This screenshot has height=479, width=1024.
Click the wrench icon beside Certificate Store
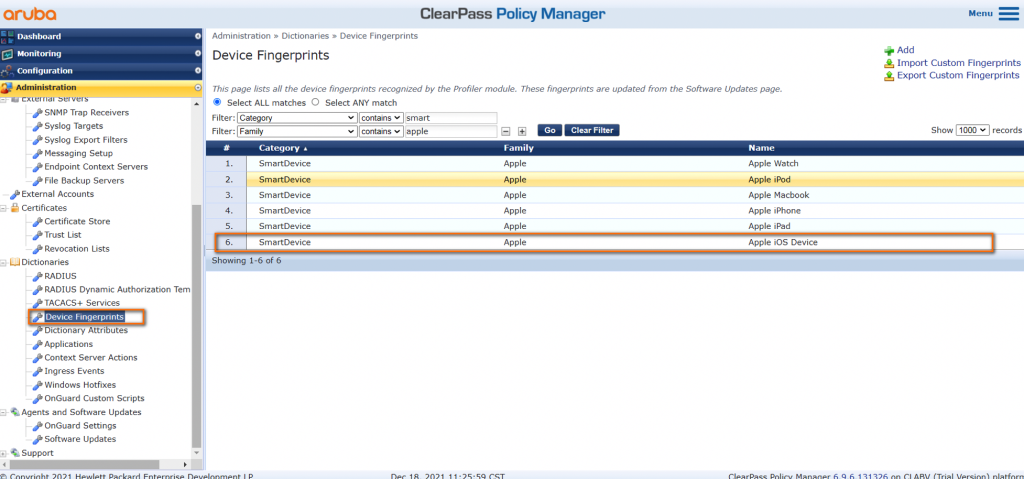(38, 222)
